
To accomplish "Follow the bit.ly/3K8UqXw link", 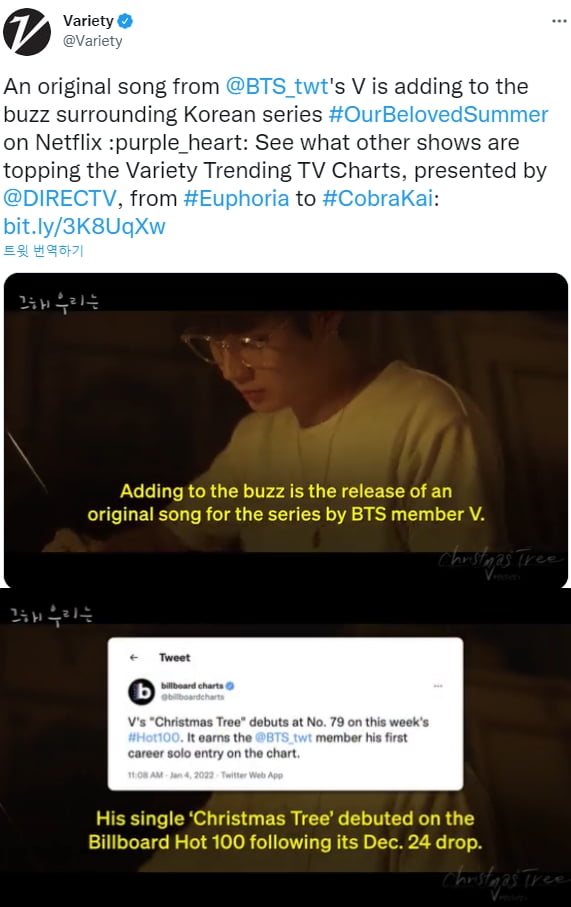I will [x=84, y=226].
